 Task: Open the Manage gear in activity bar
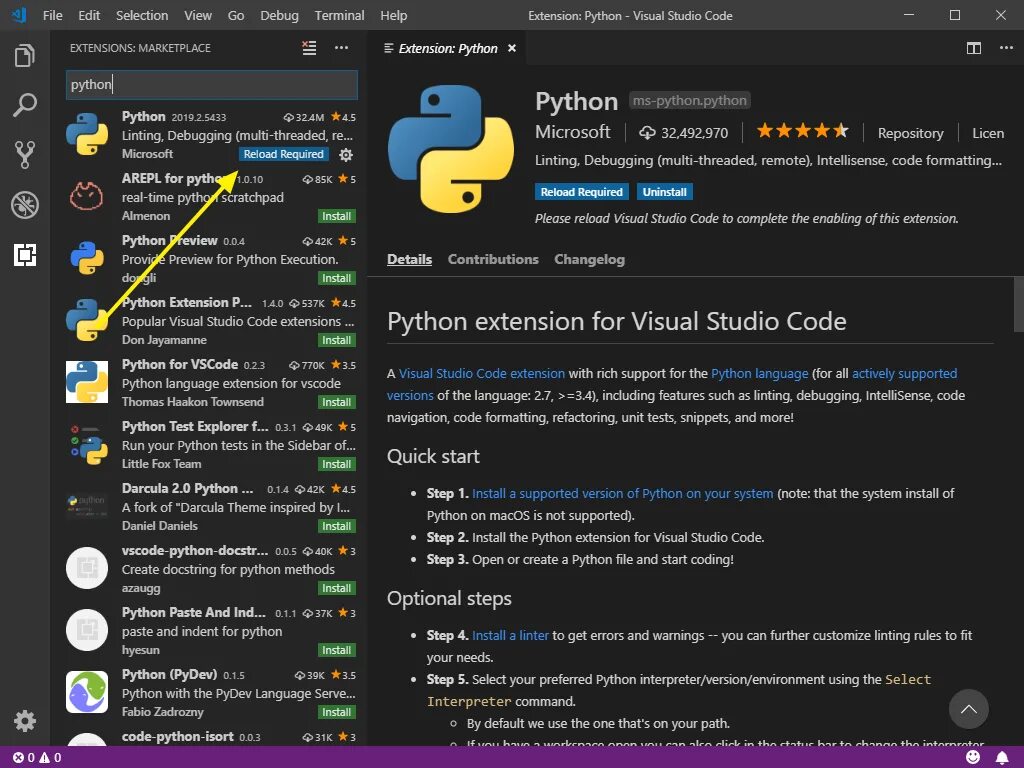pos(25,721)
